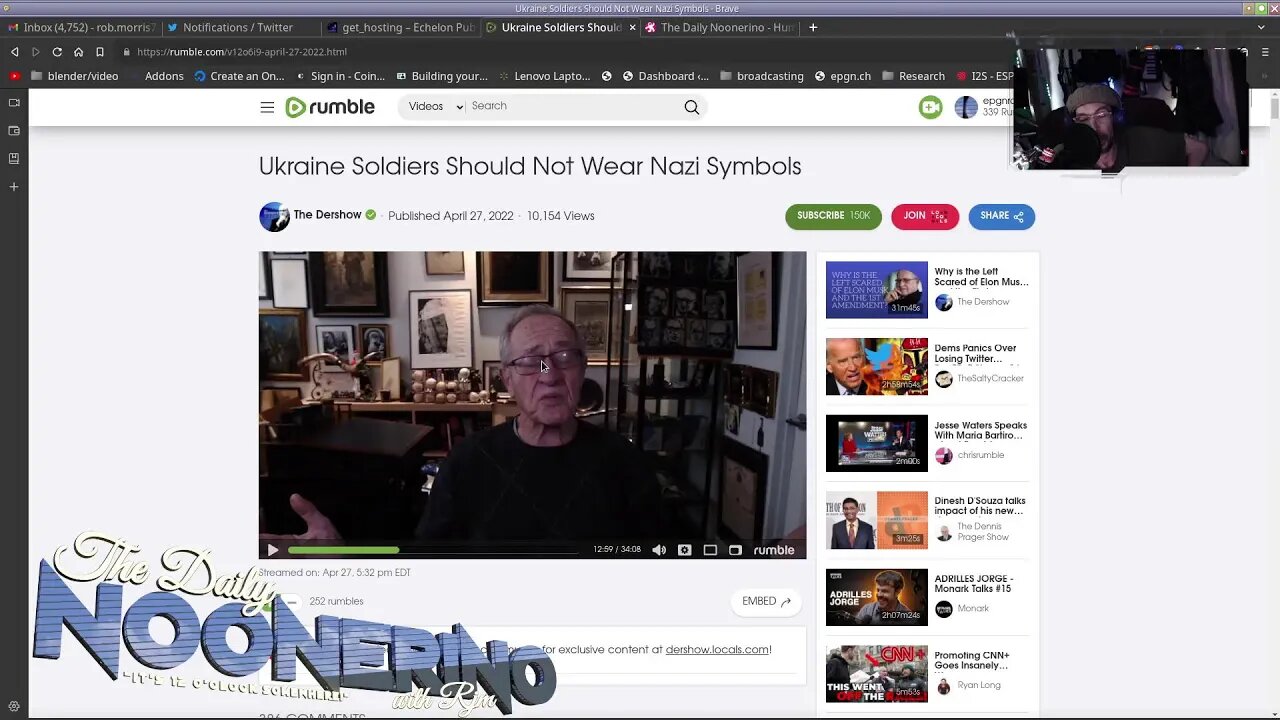1280x720 pixels.
Task: Click the green upload video icon
Action: click(930, 107)
